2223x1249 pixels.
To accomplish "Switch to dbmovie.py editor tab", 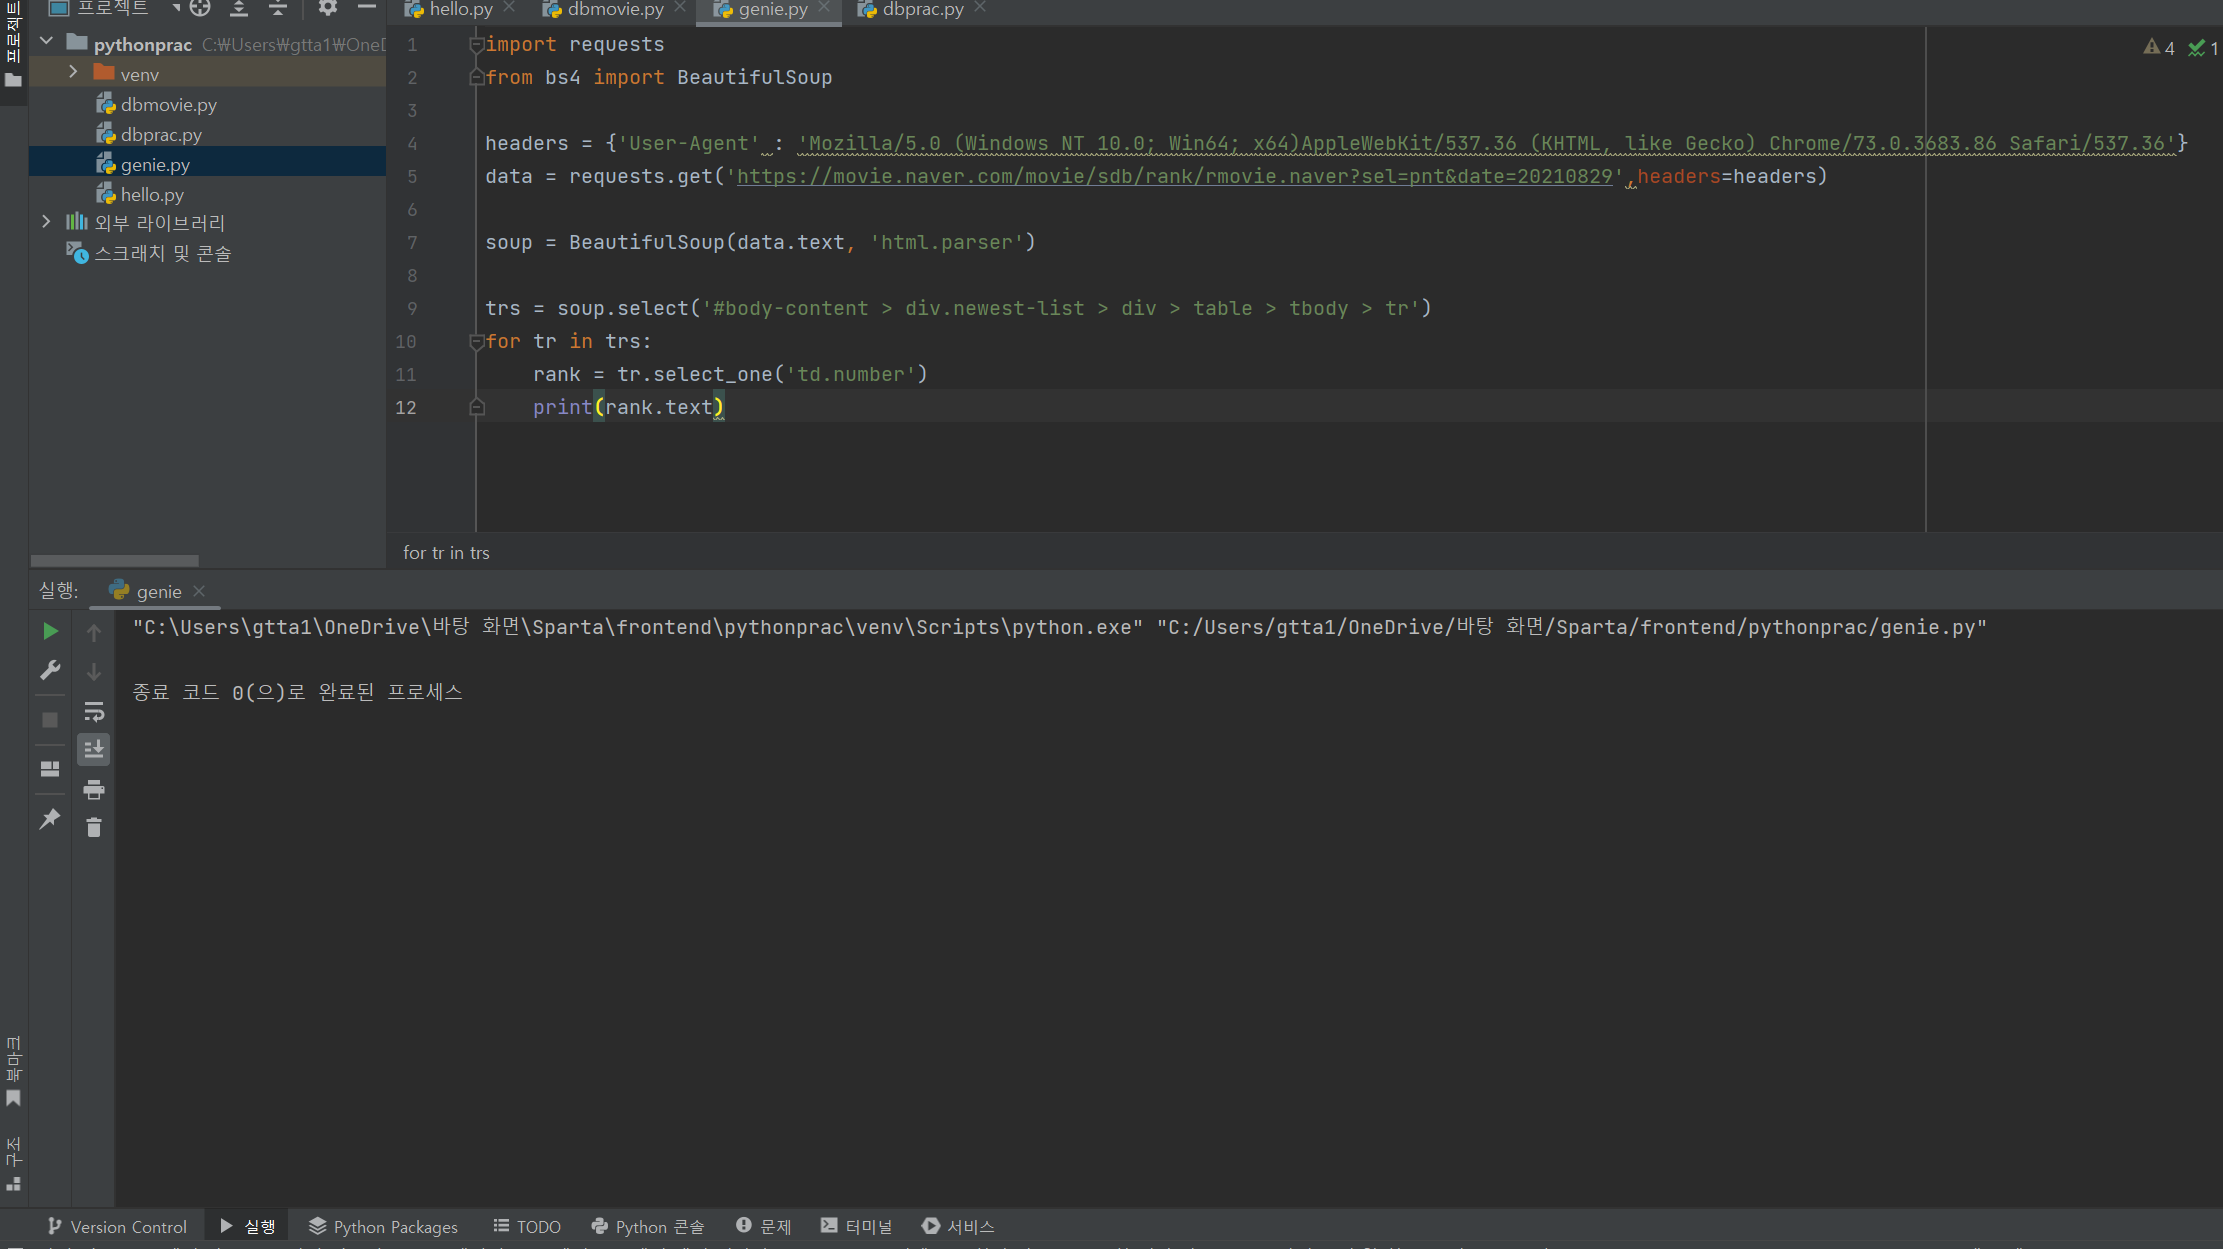I will [614, 9].
